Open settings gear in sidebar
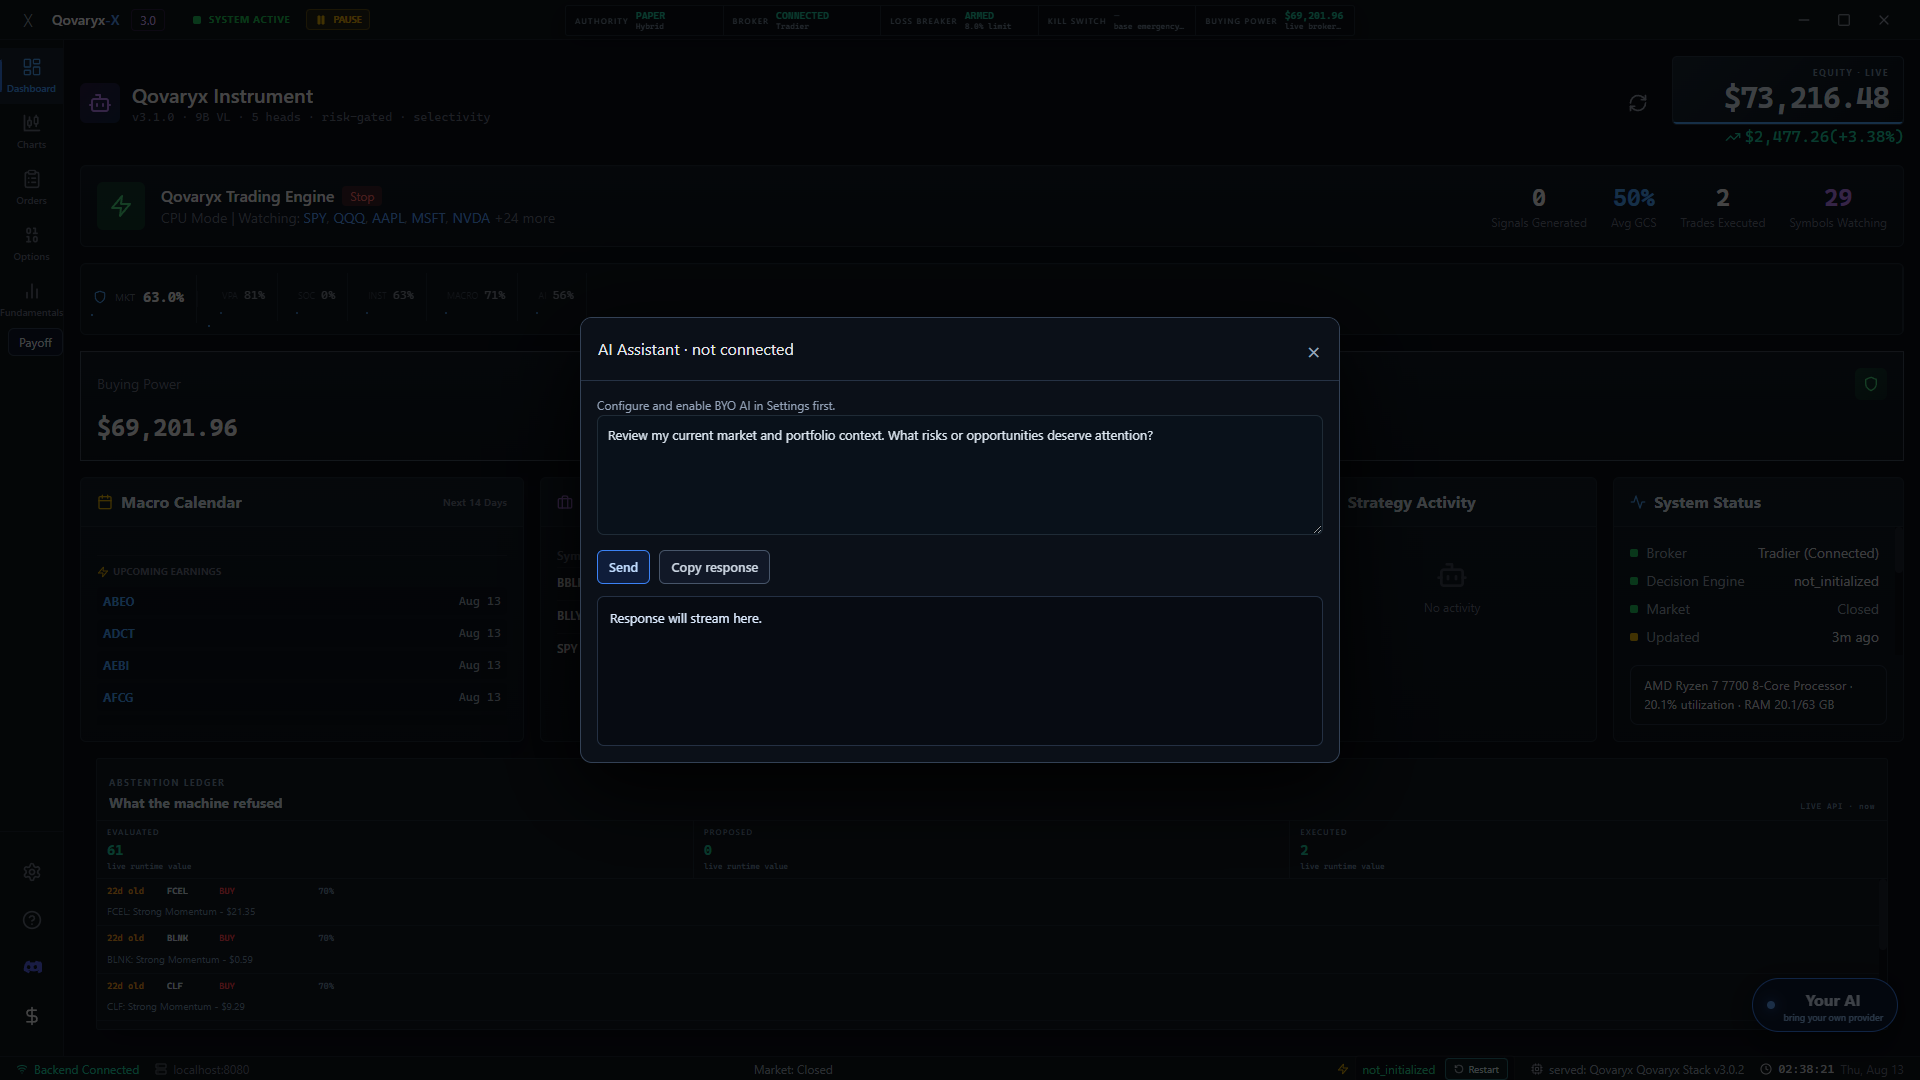This screenshot has height=1080, width=1920. pyautogui.click(x=32, y=872)
